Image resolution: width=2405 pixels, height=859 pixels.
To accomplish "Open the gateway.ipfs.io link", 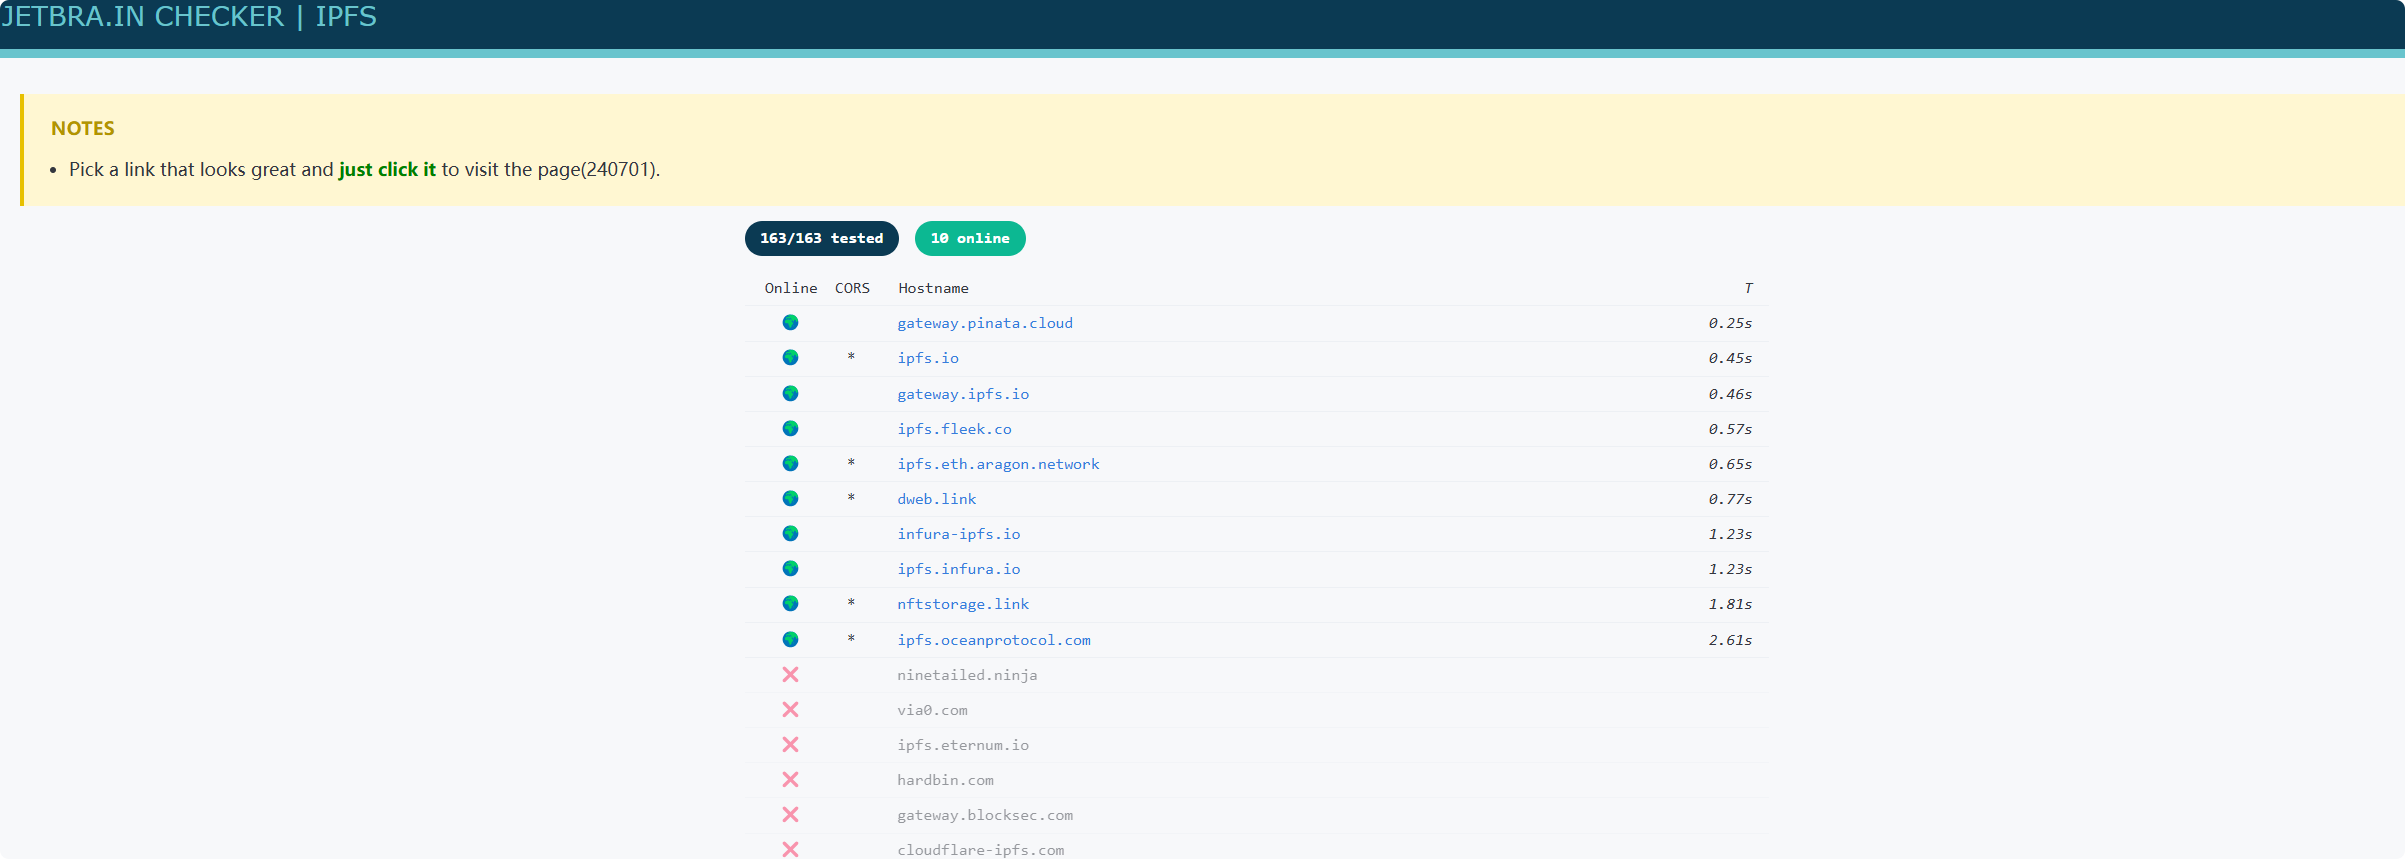I will [963, 394].
